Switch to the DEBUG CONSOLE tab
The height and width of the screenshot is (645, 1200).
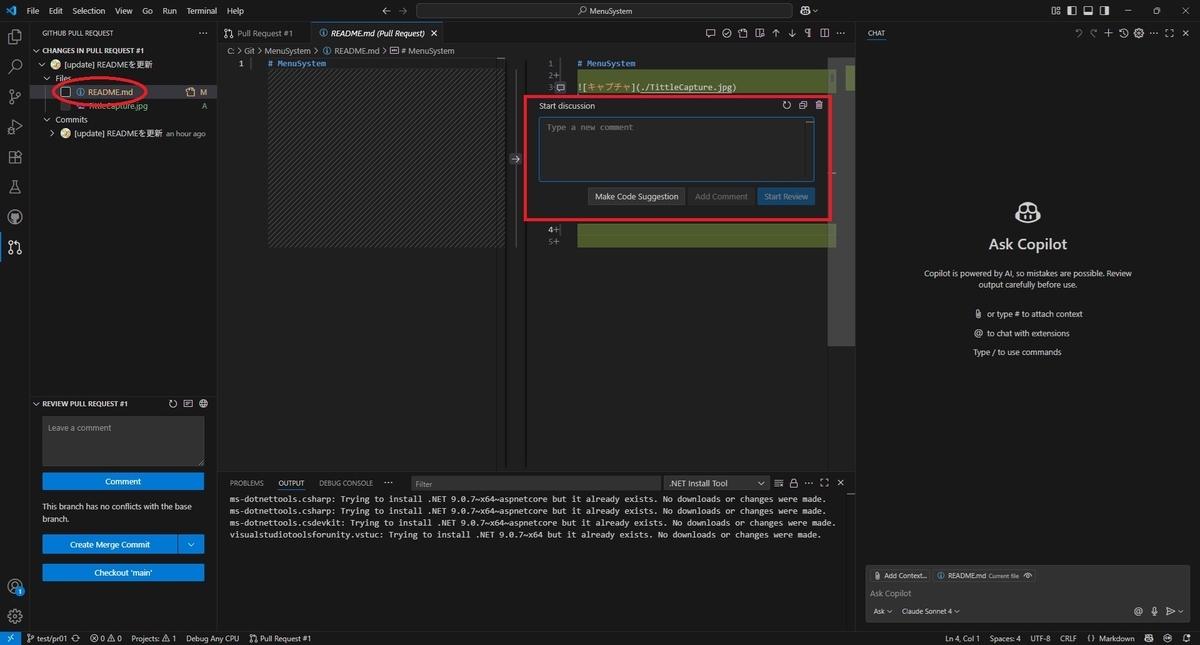pos(345,483)
